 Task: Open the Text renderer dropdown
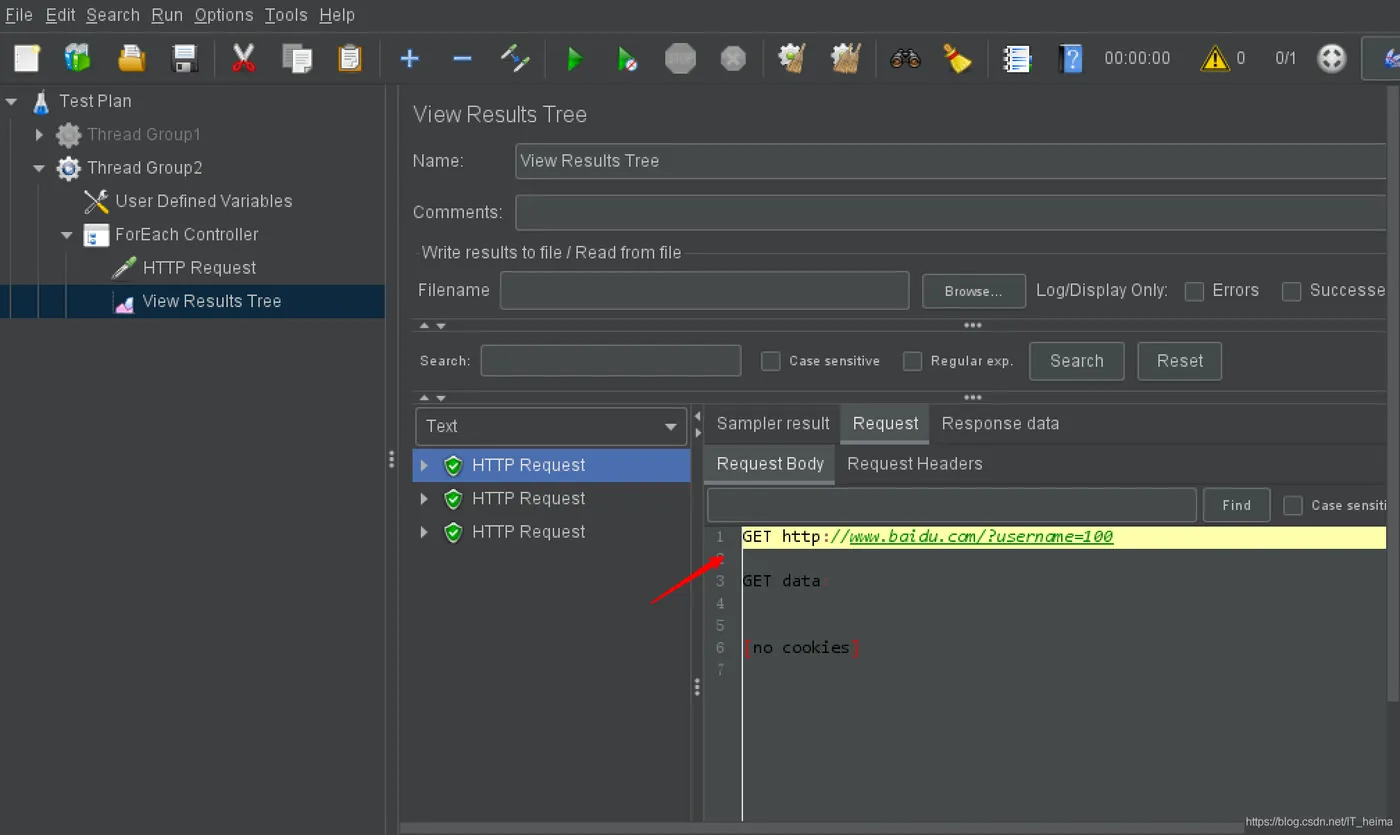pos(551,427)
